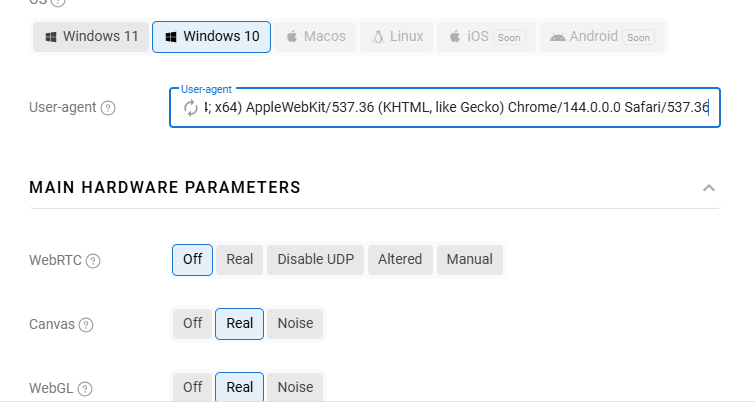Screen dimensions: 755x412
Task: Set WebRTC to Off
Action: click(192, 260)
